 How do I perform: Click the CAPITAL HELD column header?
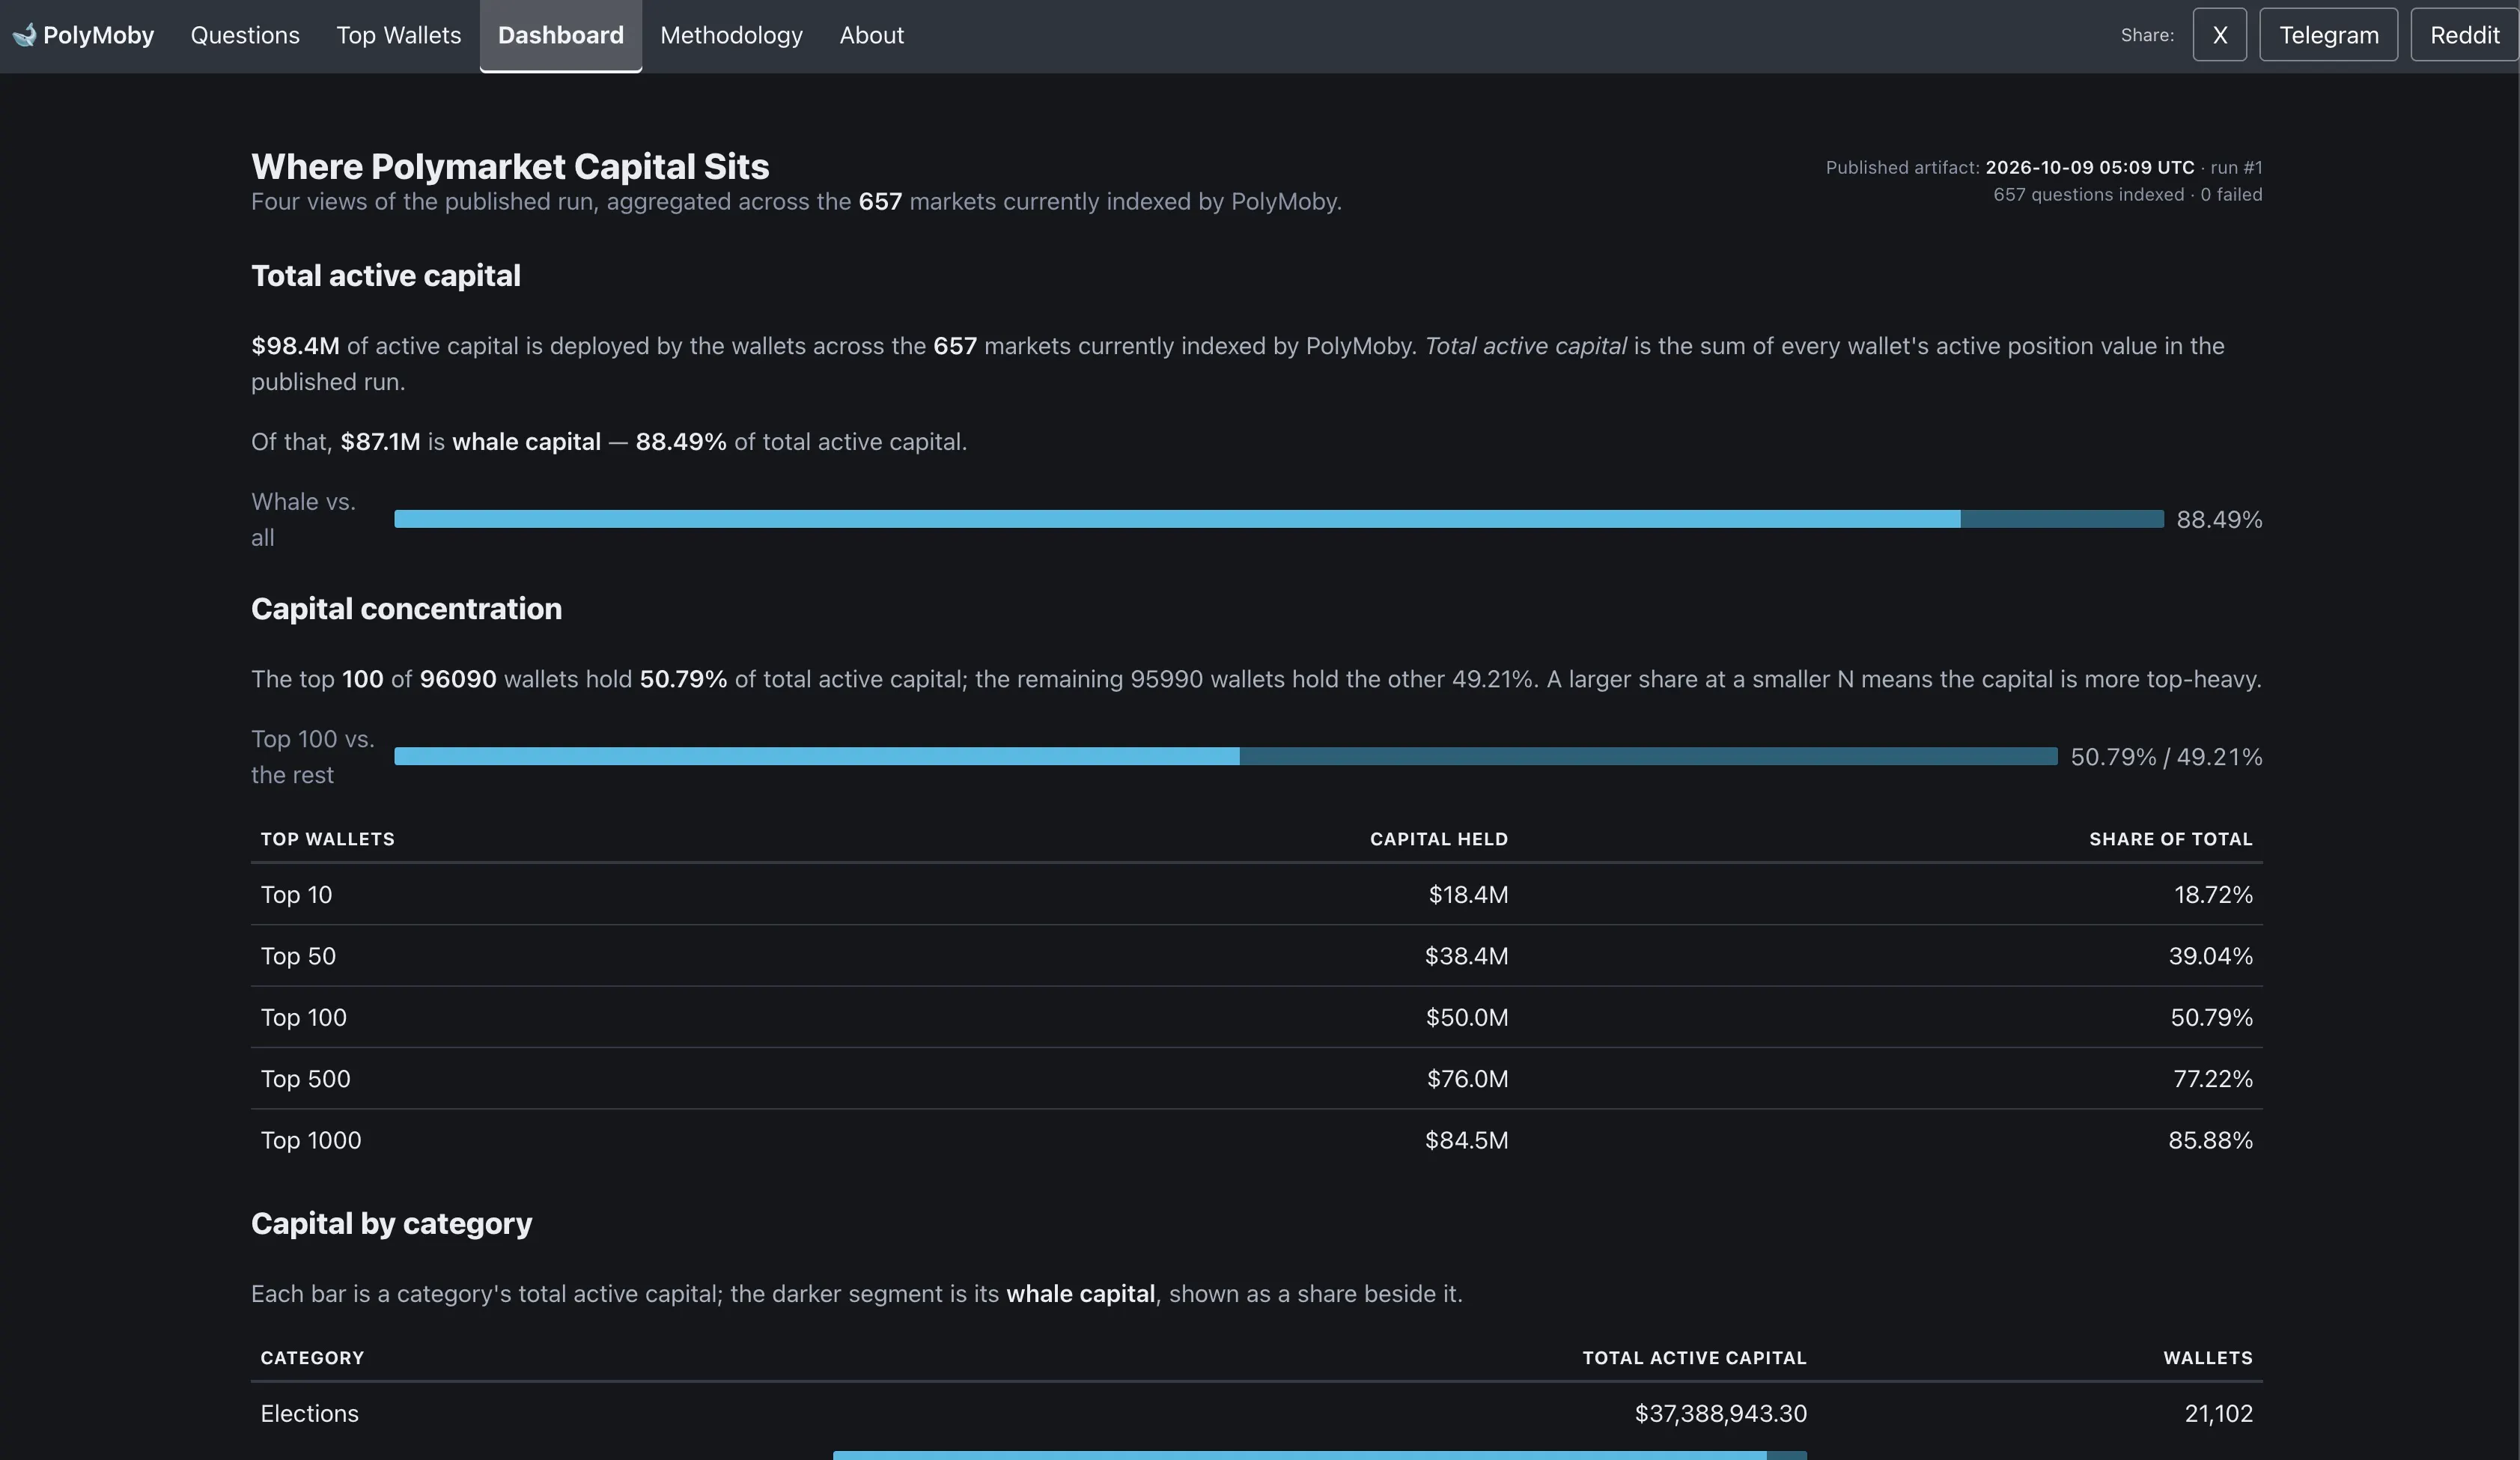point(1438,839)
